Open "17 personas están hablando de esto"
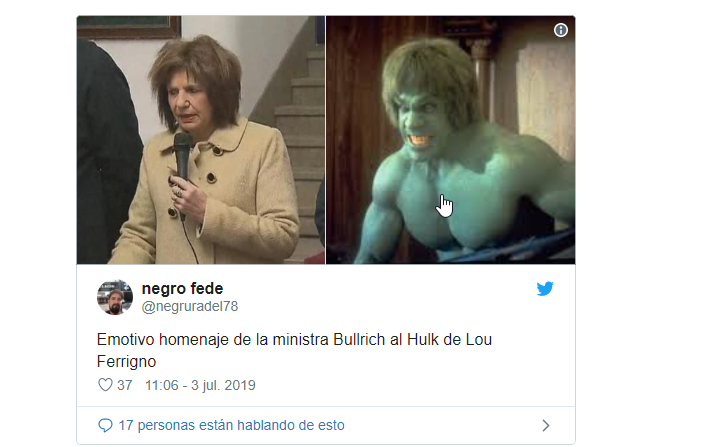 pos(231,425)
